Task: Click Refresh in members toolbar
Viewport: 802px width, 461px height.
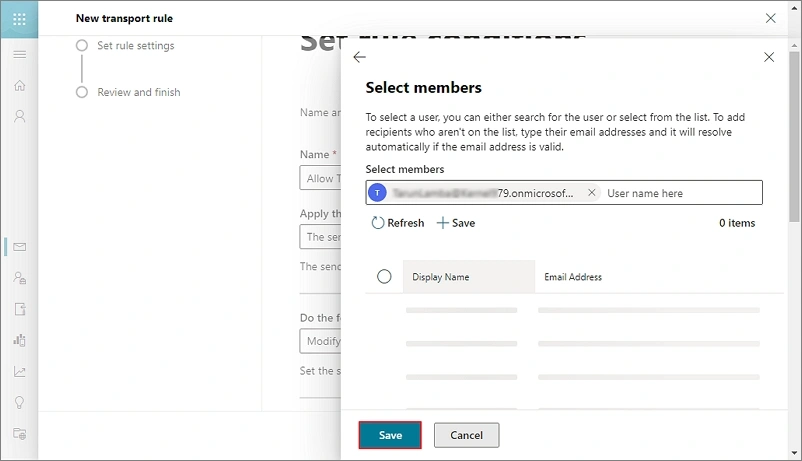Action: click(398, 223)
